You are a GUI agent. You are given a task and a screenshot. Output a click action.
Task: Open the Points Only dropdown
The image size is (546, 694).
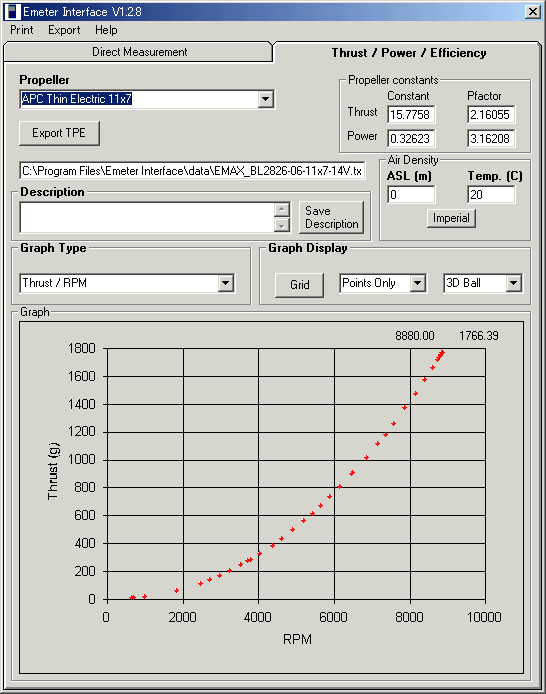[383, 283]
